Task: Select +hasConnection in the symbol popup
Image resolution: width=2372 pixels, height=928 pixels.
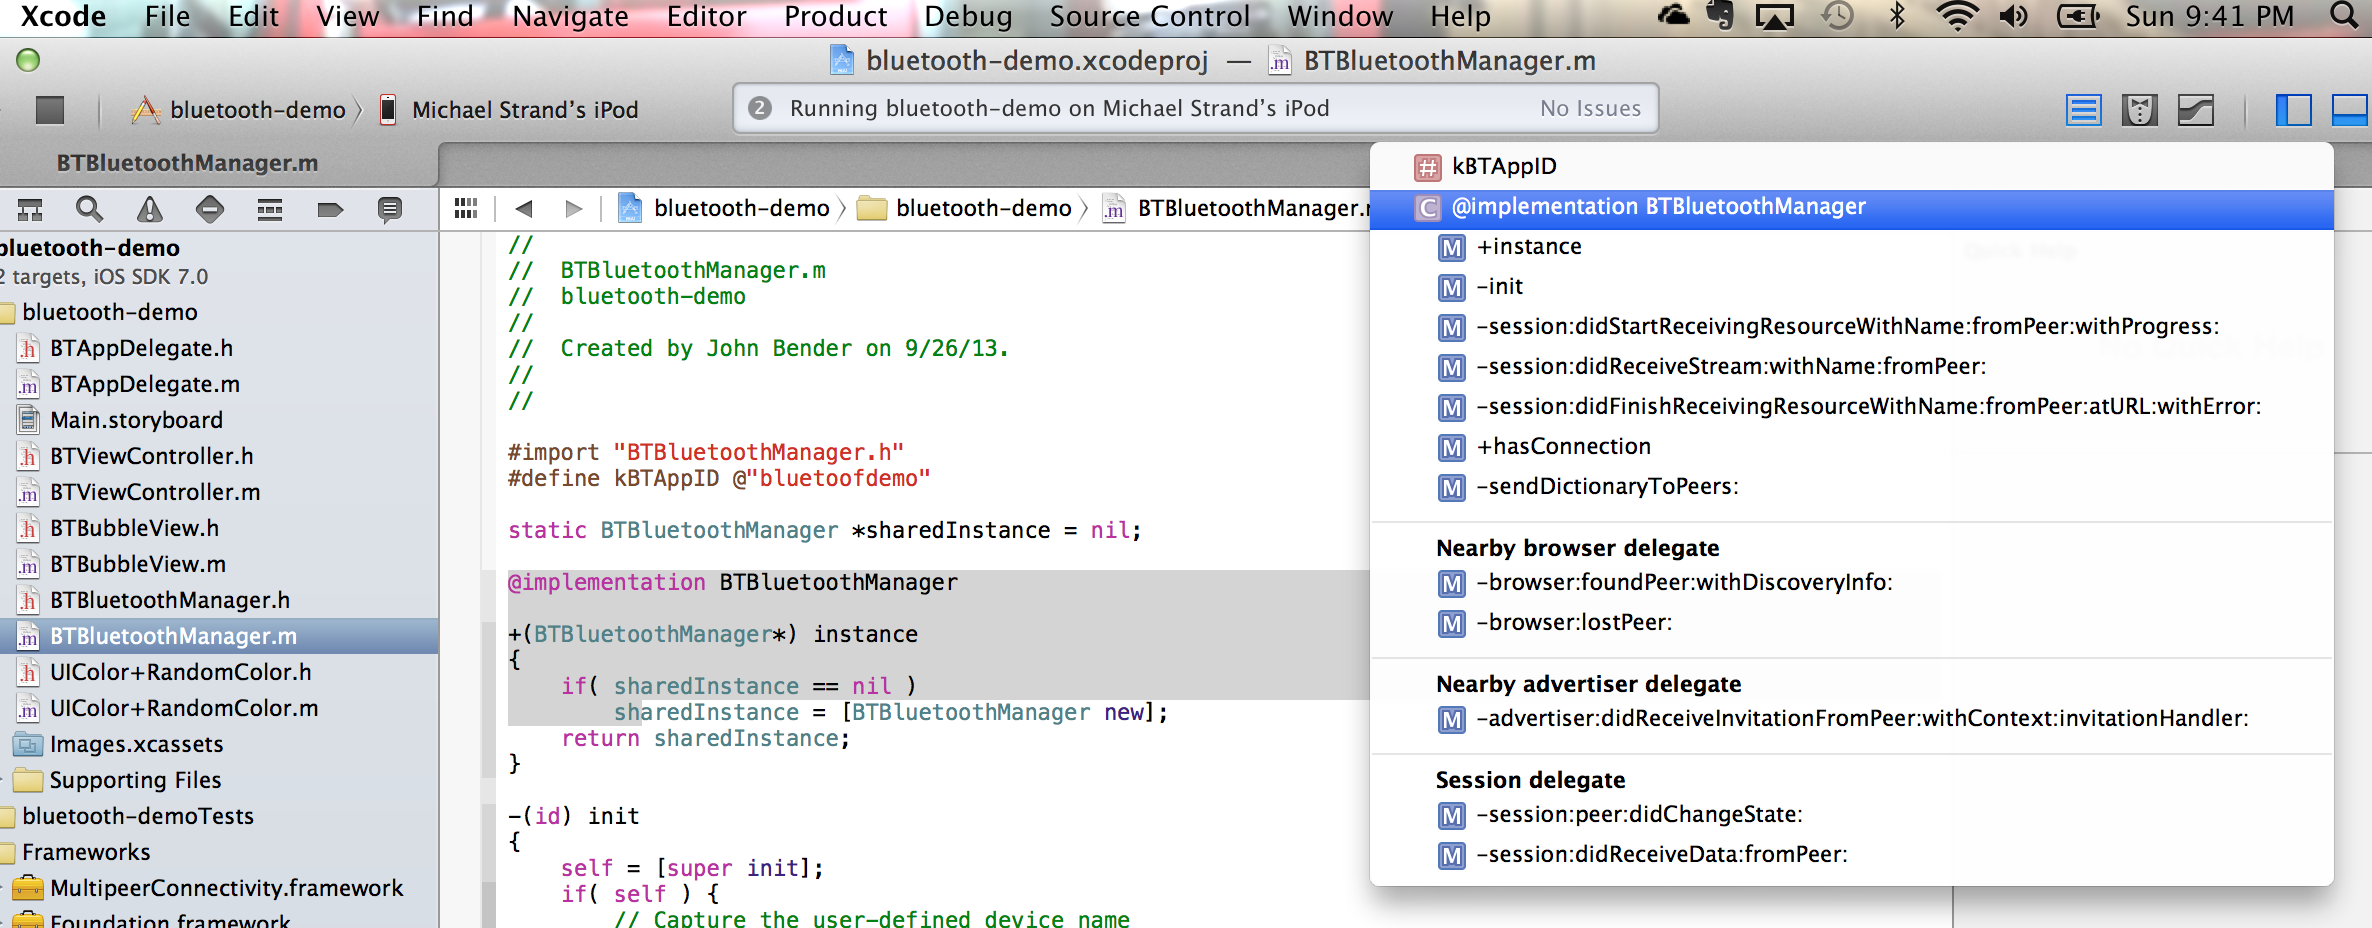Action: (x=1565, y=446)
